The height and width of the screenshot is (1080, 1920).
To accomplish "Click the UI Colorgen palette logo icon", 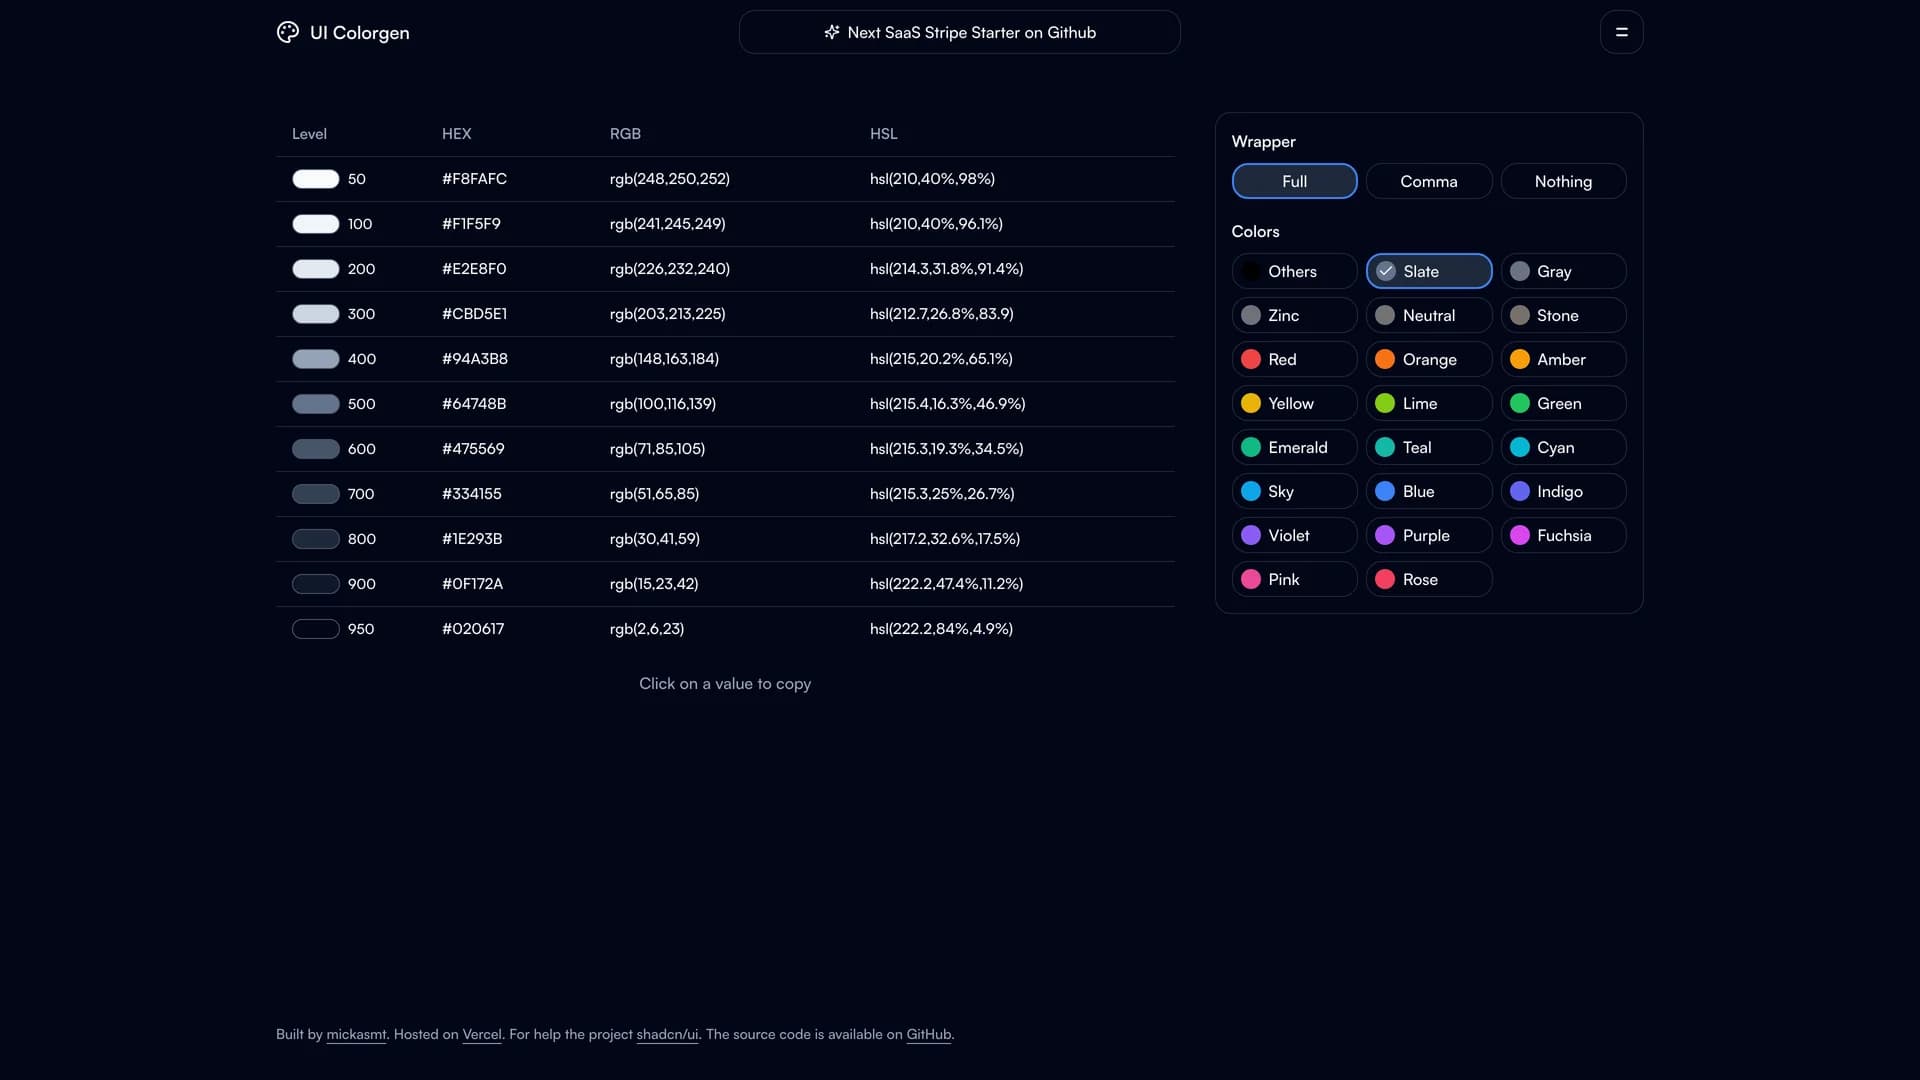I will point(288,32).
